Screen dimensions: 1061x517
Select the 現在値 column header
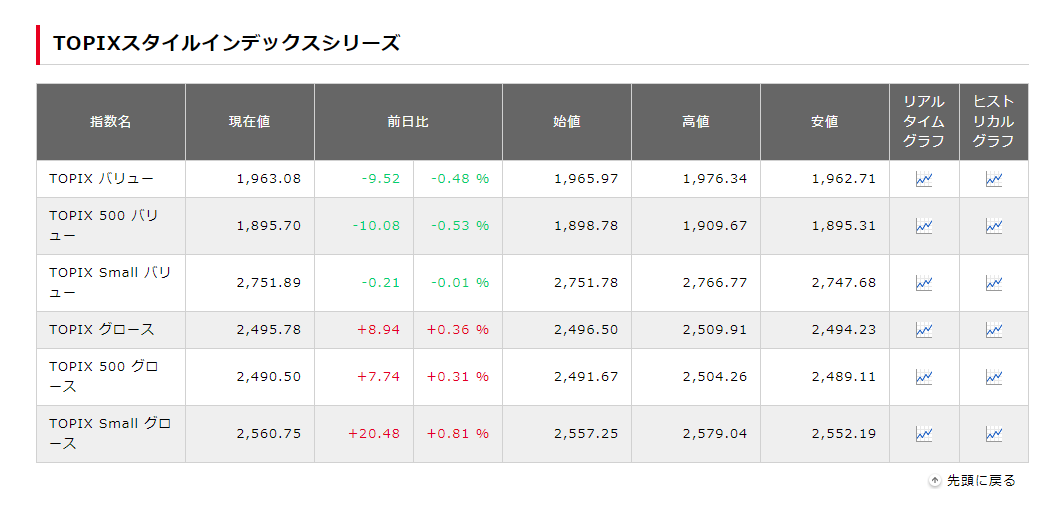[250, 122]
